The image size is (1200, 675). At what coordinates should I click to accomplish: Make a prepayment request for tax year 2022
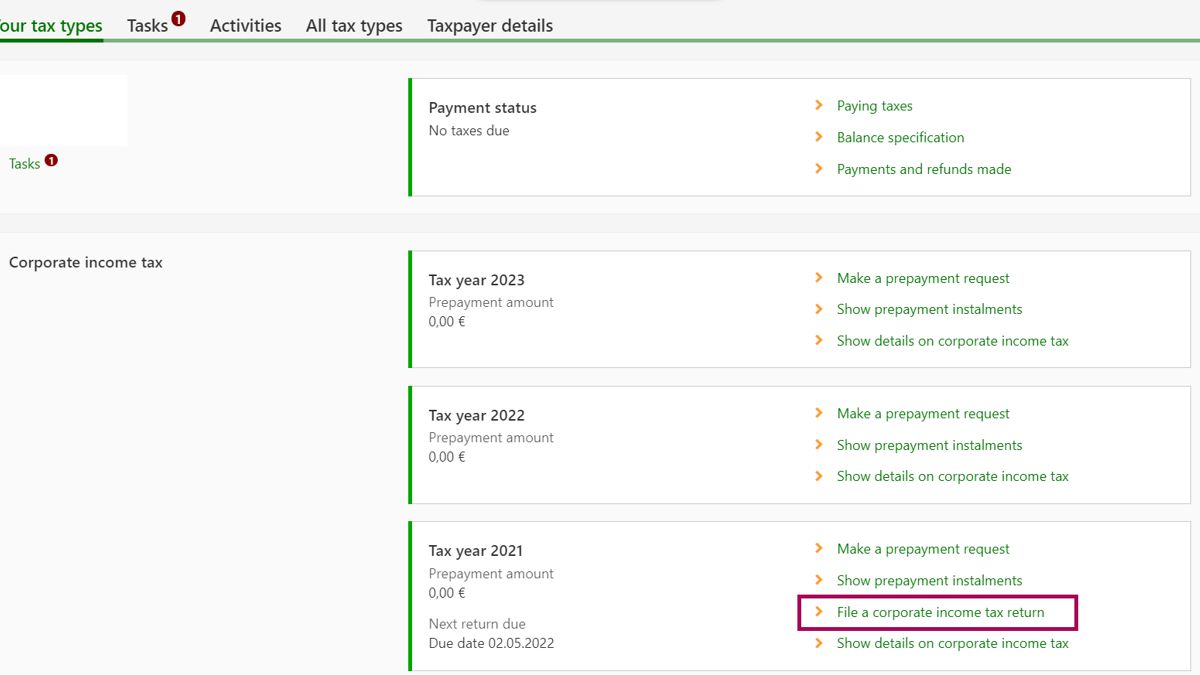tap(922, 414)
